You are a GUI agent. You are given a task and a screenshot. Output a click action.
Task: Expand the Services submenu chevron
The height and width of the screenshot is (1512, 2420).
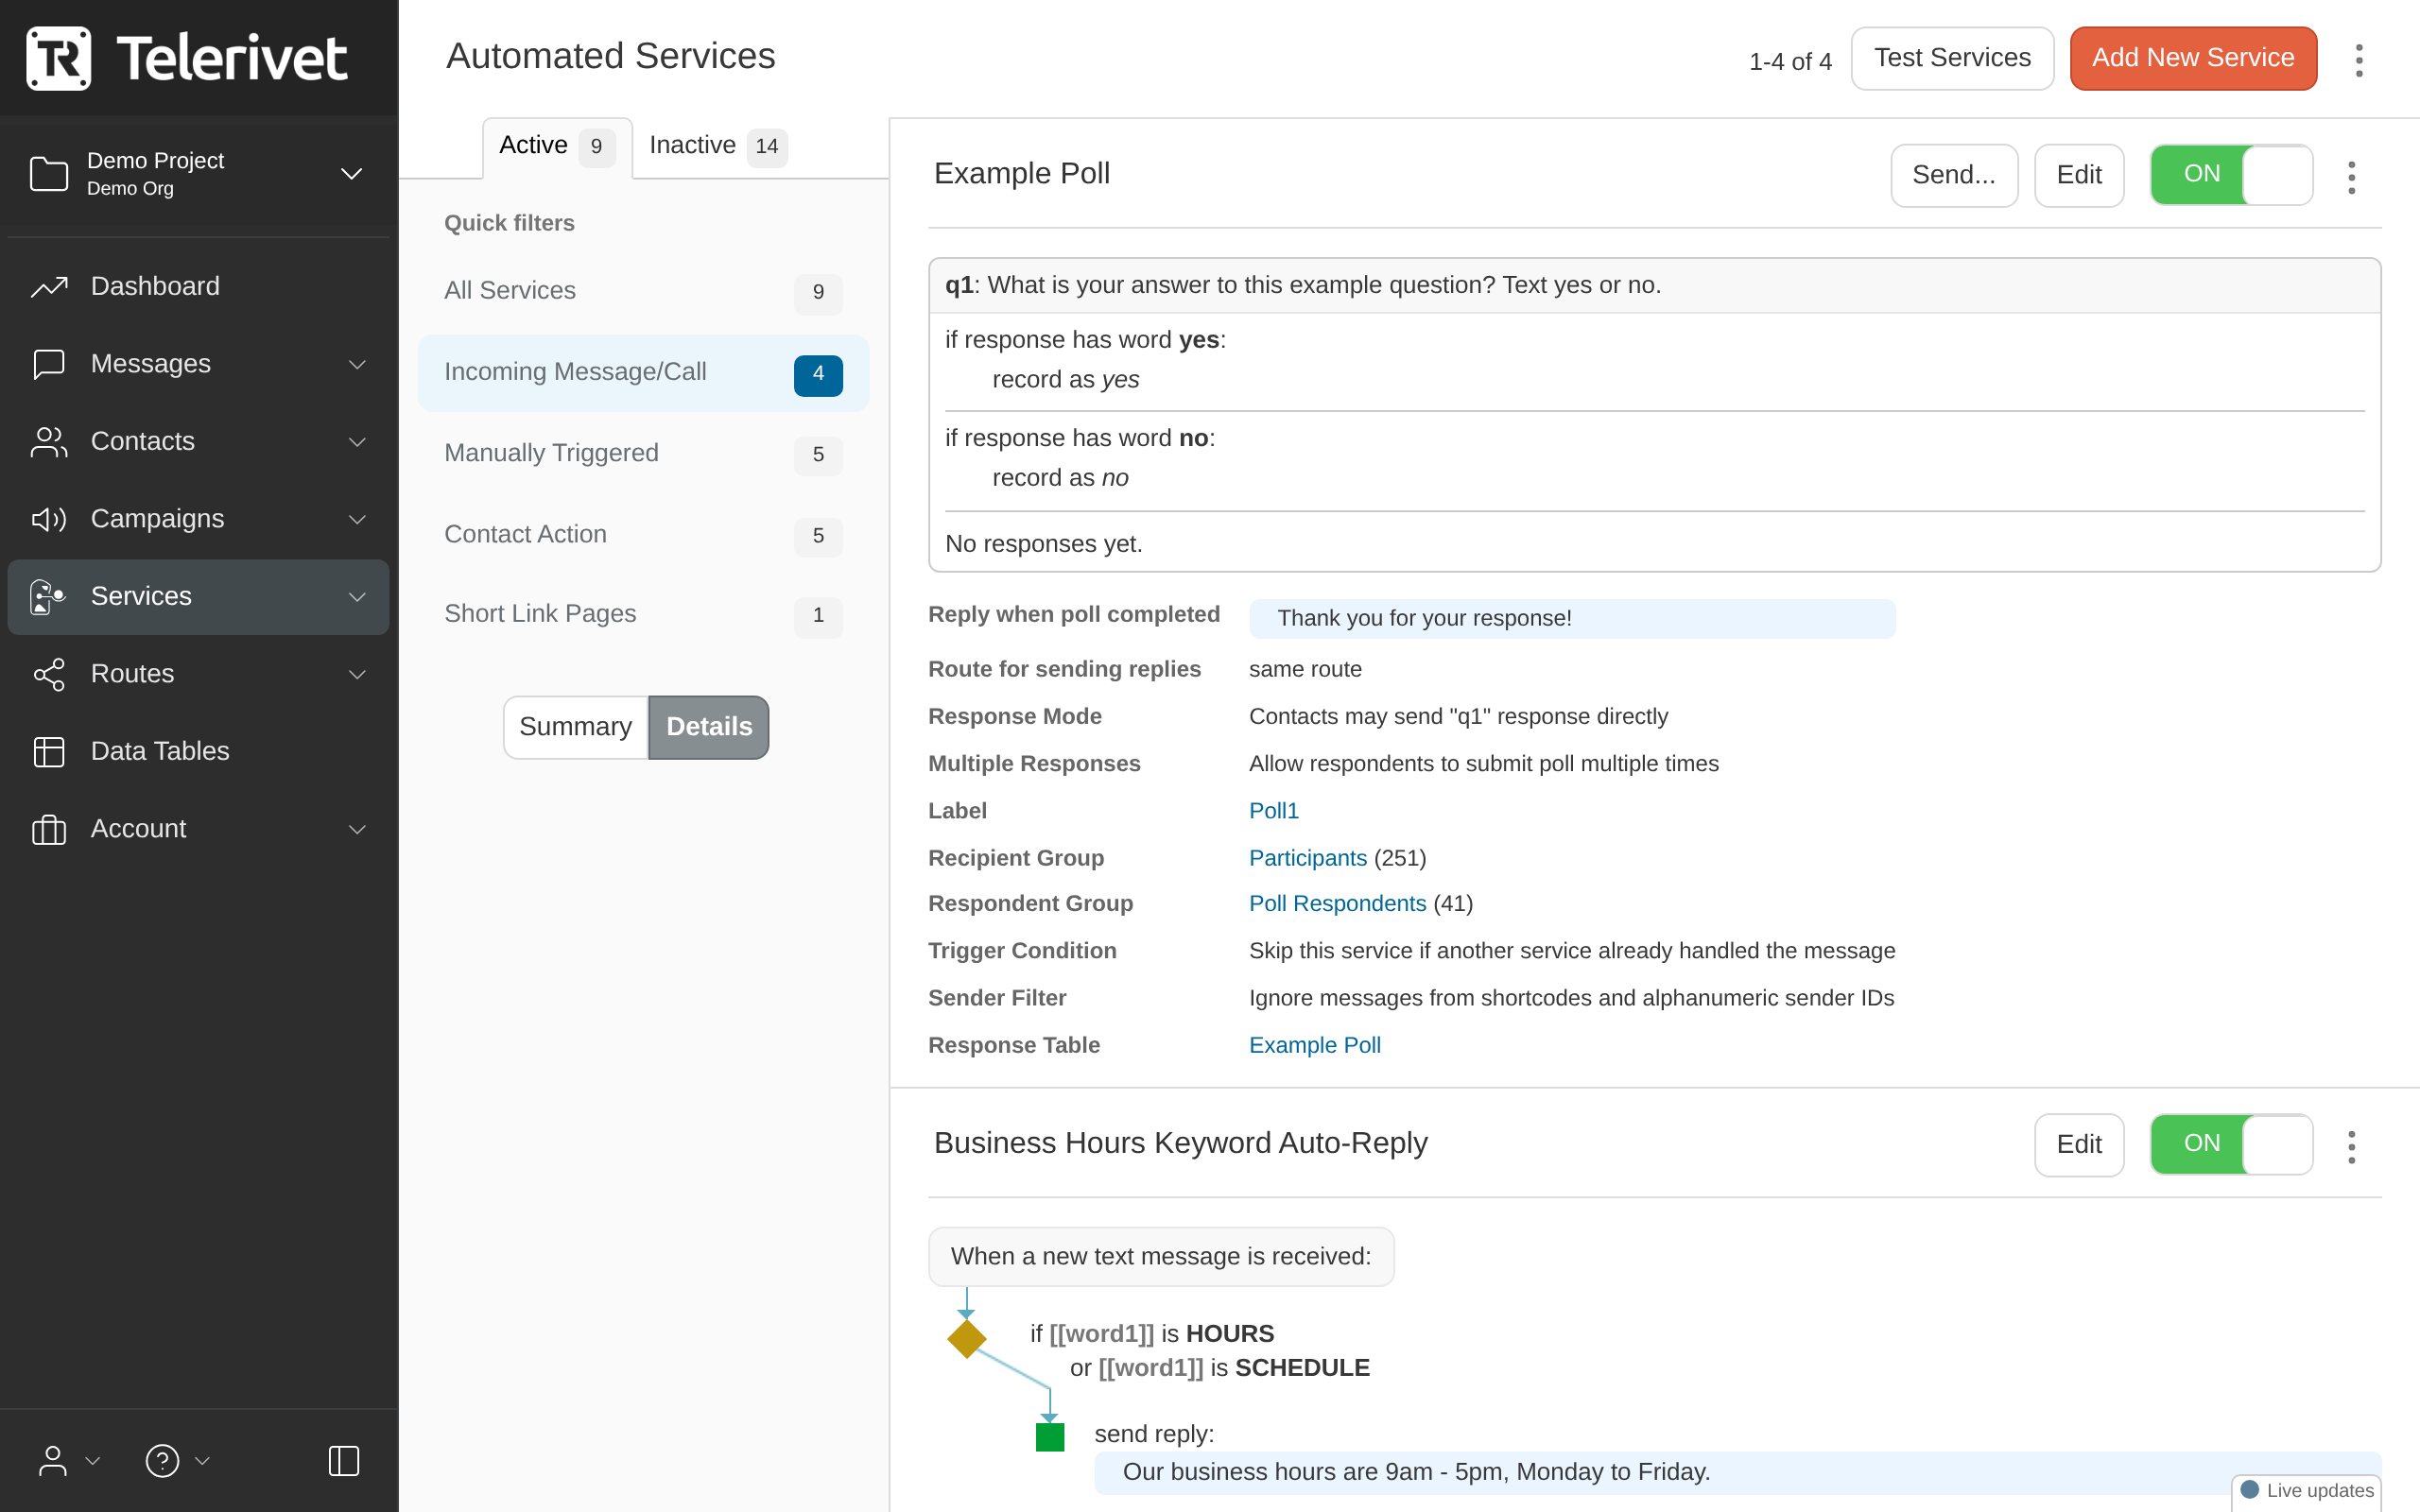pos(357,597)
